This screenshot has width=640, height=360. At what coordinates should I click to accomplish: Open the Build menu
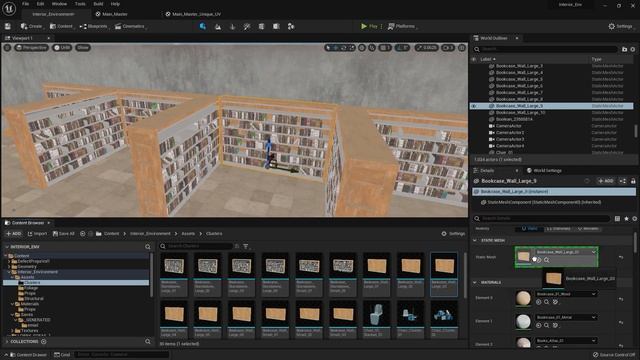(x=98, y=4)
